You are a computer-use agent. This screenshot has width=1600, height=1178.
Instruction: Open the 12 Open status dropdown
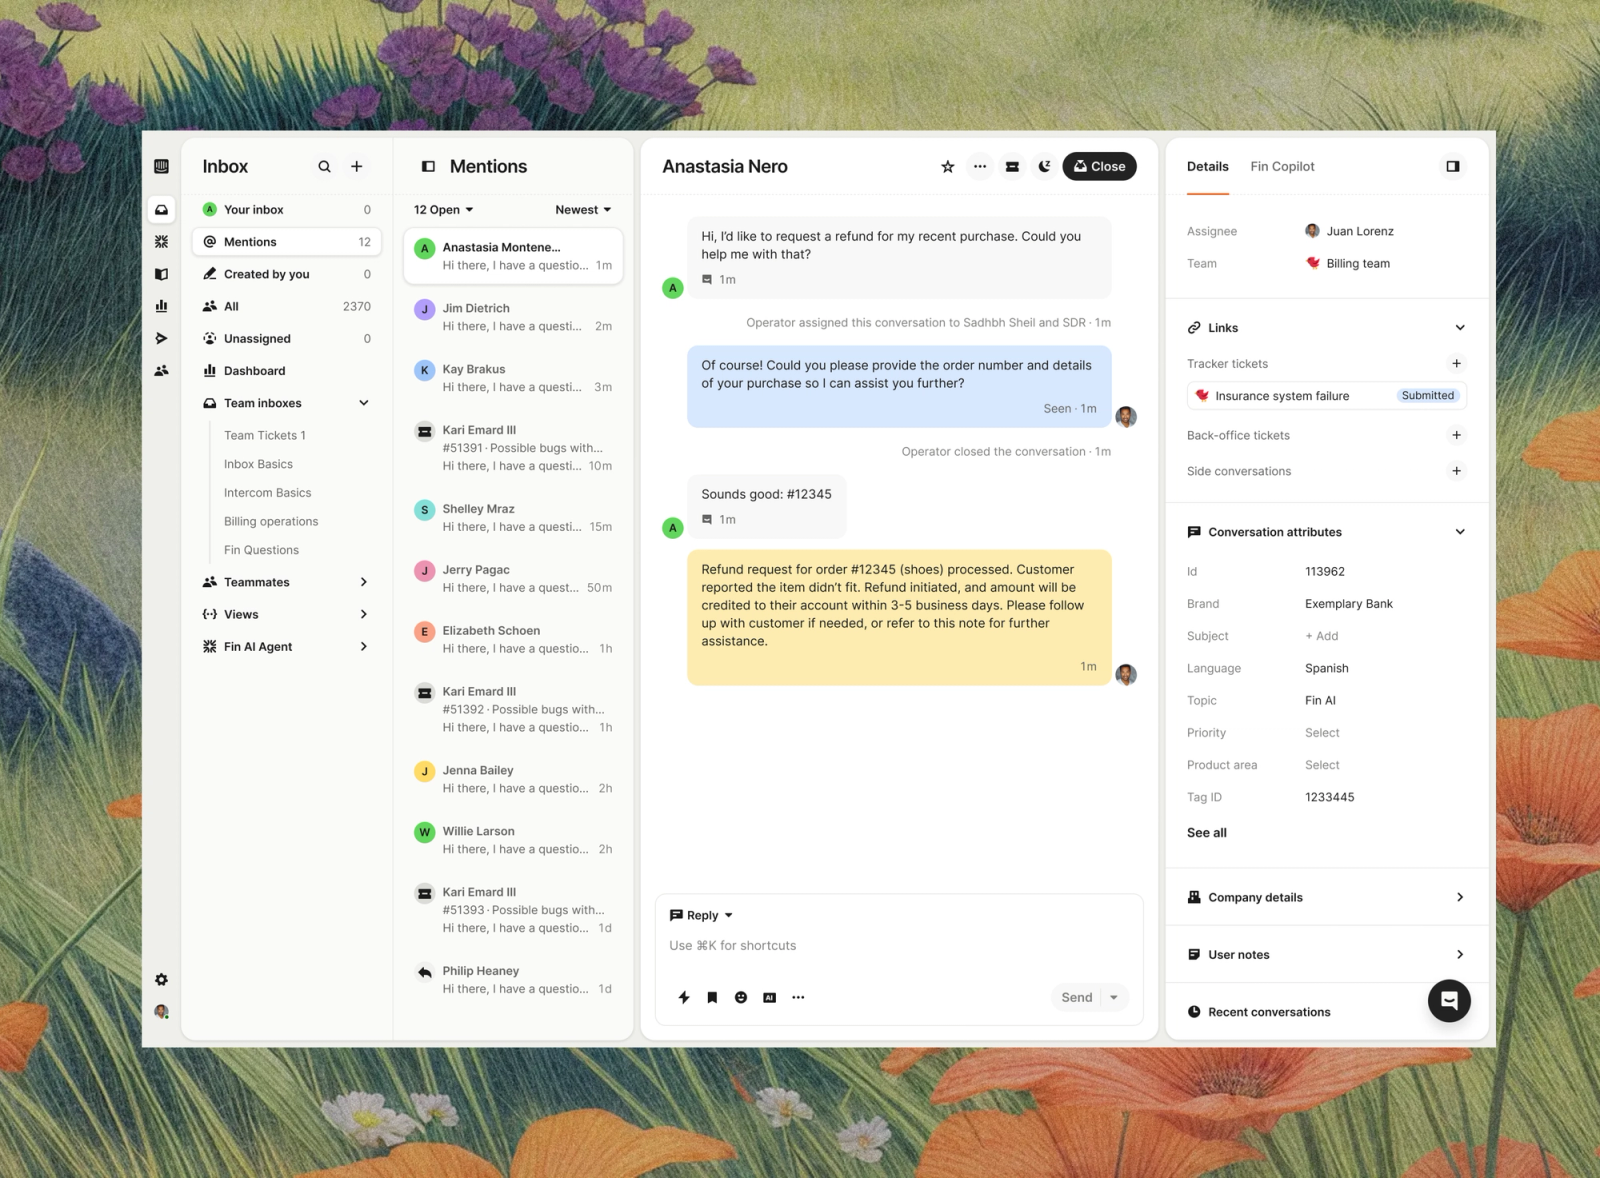coord(443,210)
